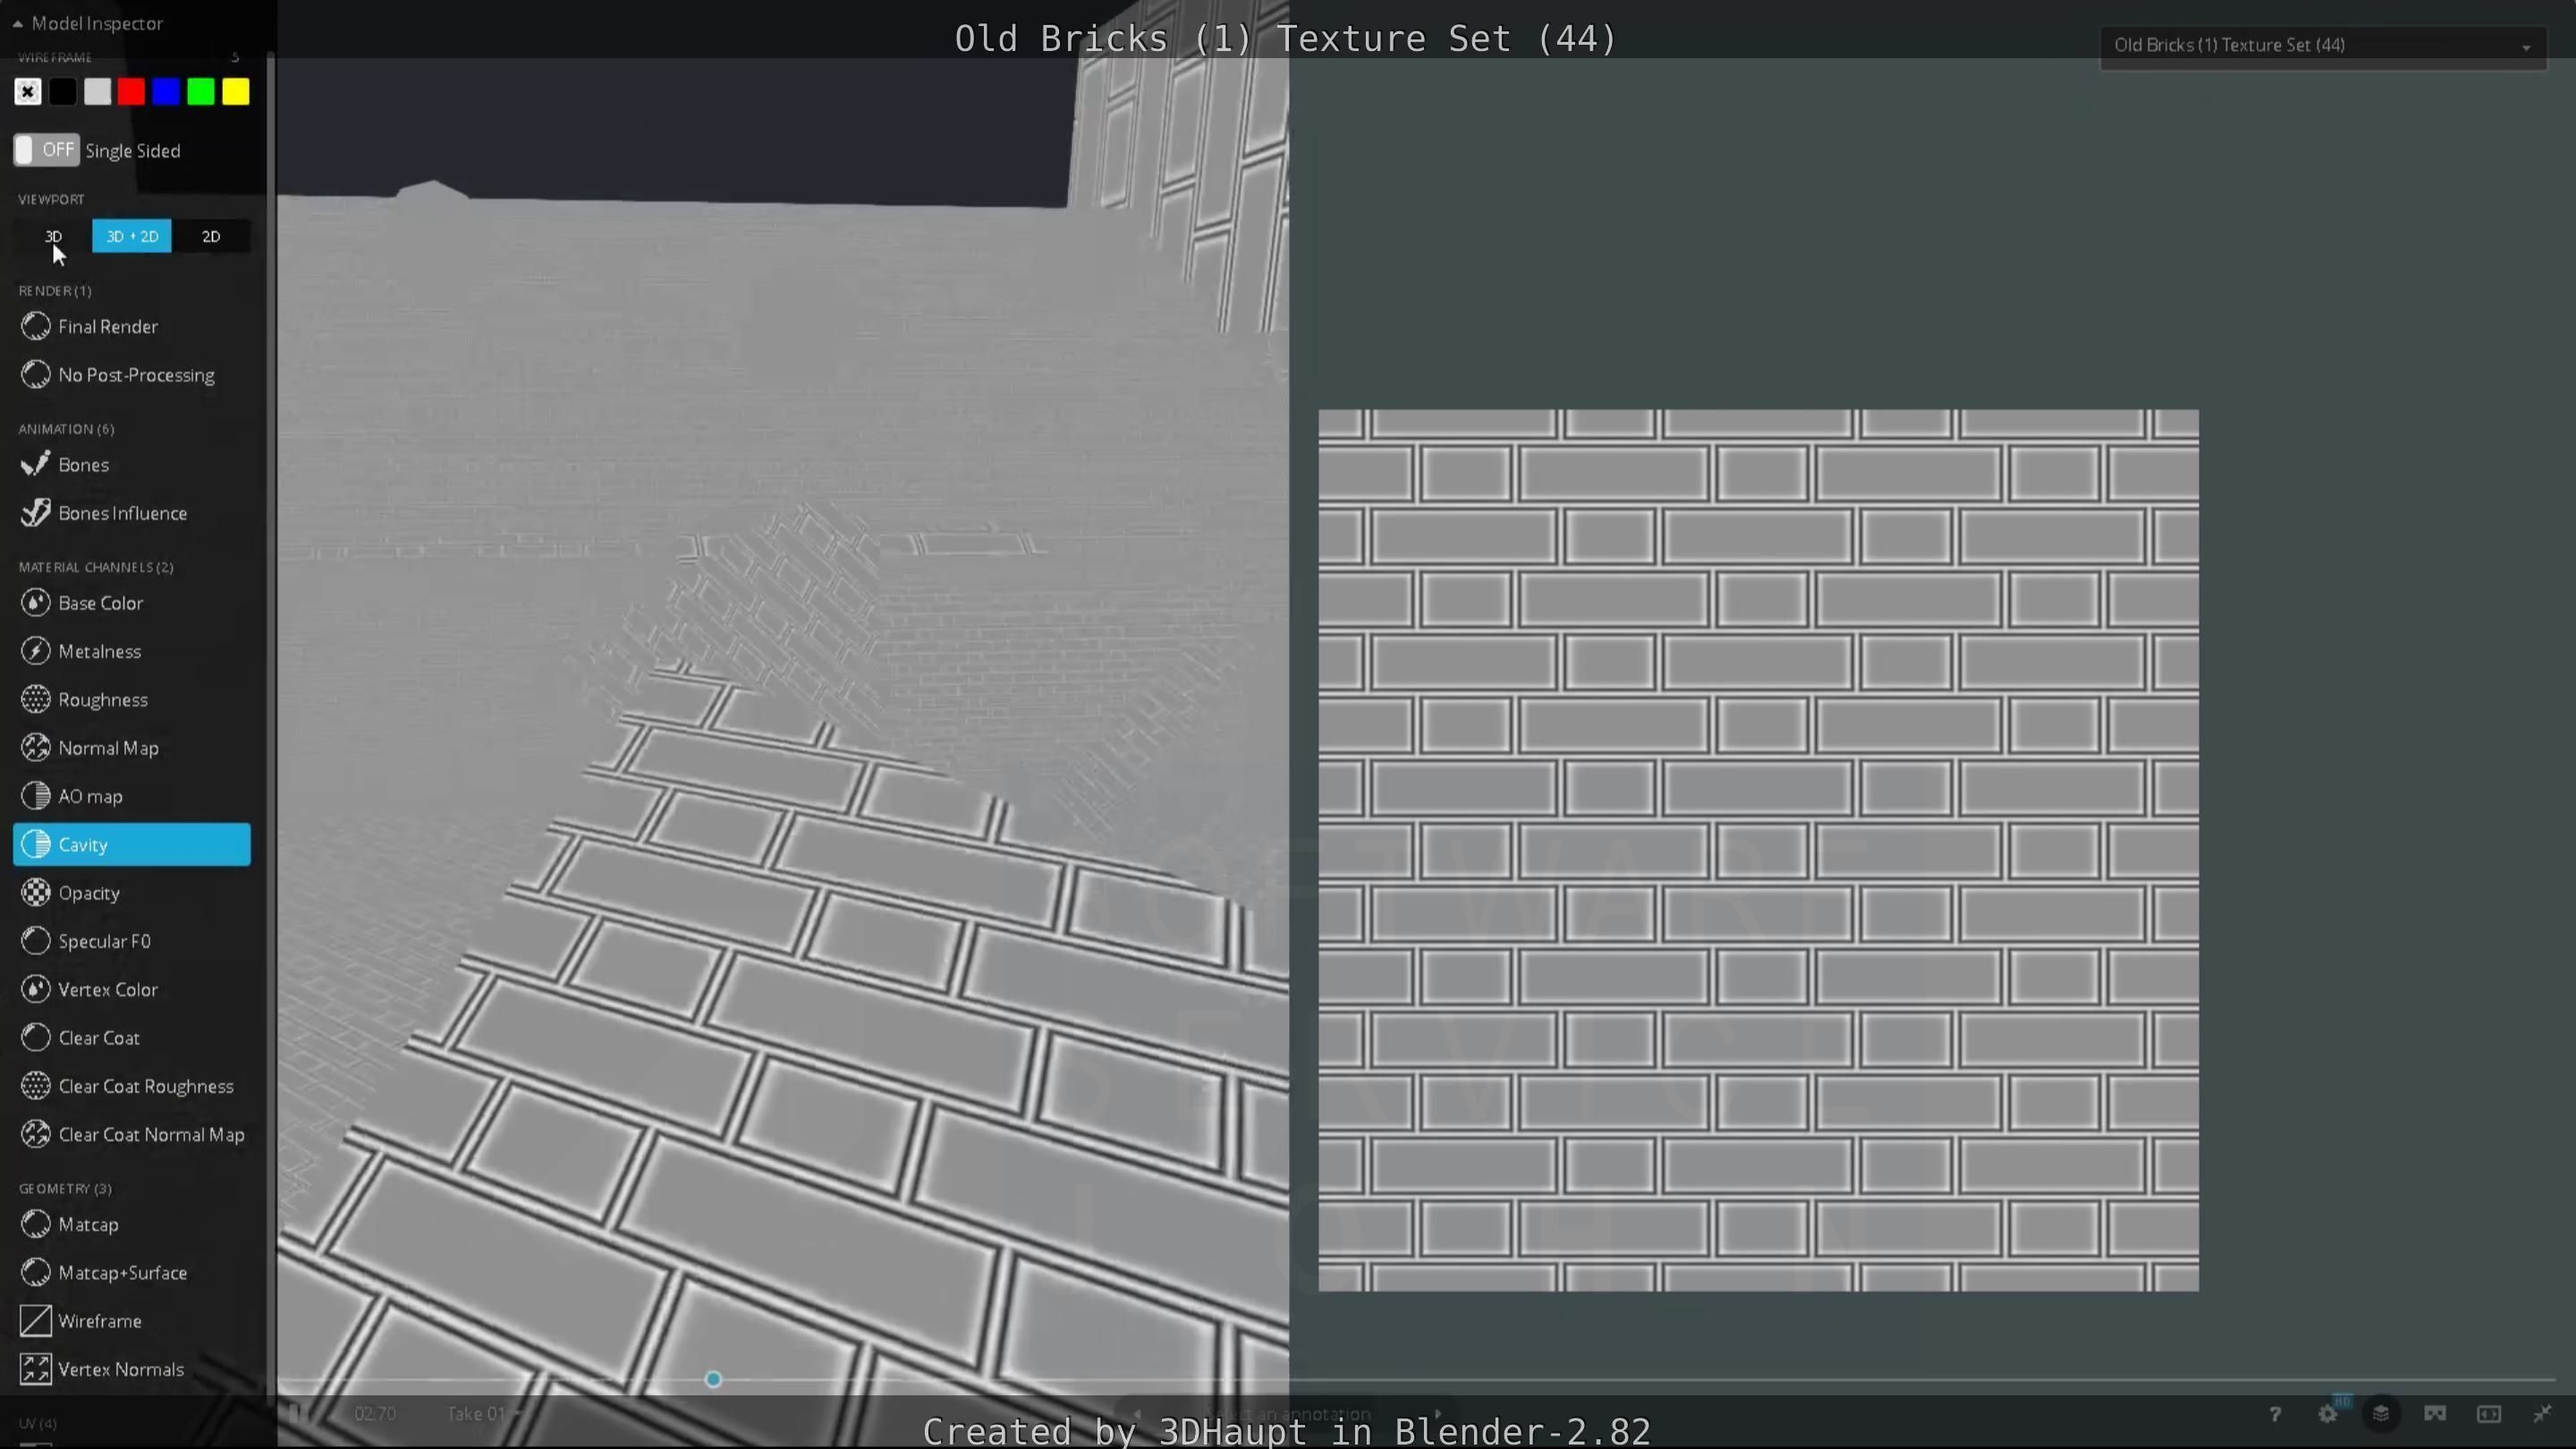
Task: Show the Wireframe geometry view
Action: (x=99, y=1321)
